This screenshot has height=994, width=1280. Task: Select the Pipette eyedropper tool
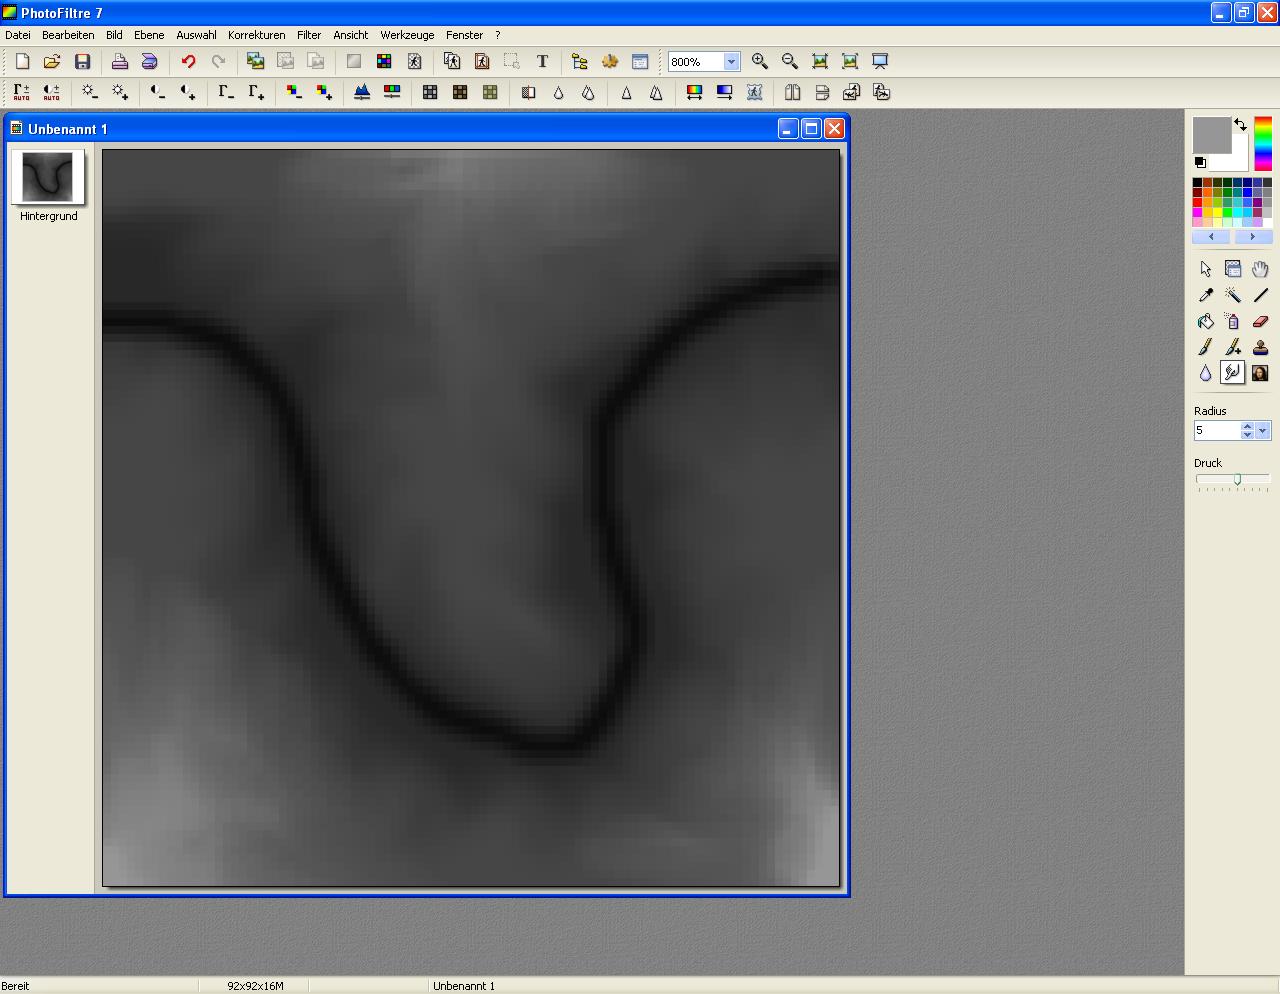click(x=1205, y=296)
